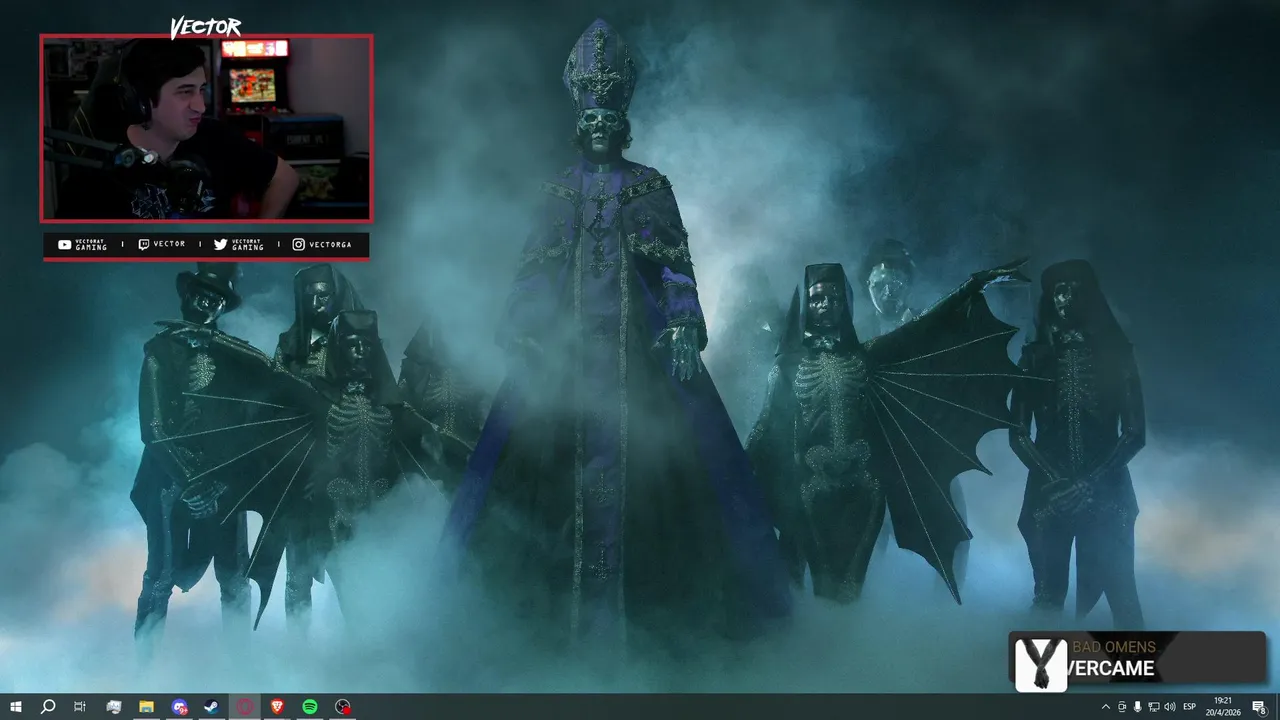The height and width of the screenshot is (720, 1280).
Task: Open the Windows Start menu
Action: [x=15, y=707]
